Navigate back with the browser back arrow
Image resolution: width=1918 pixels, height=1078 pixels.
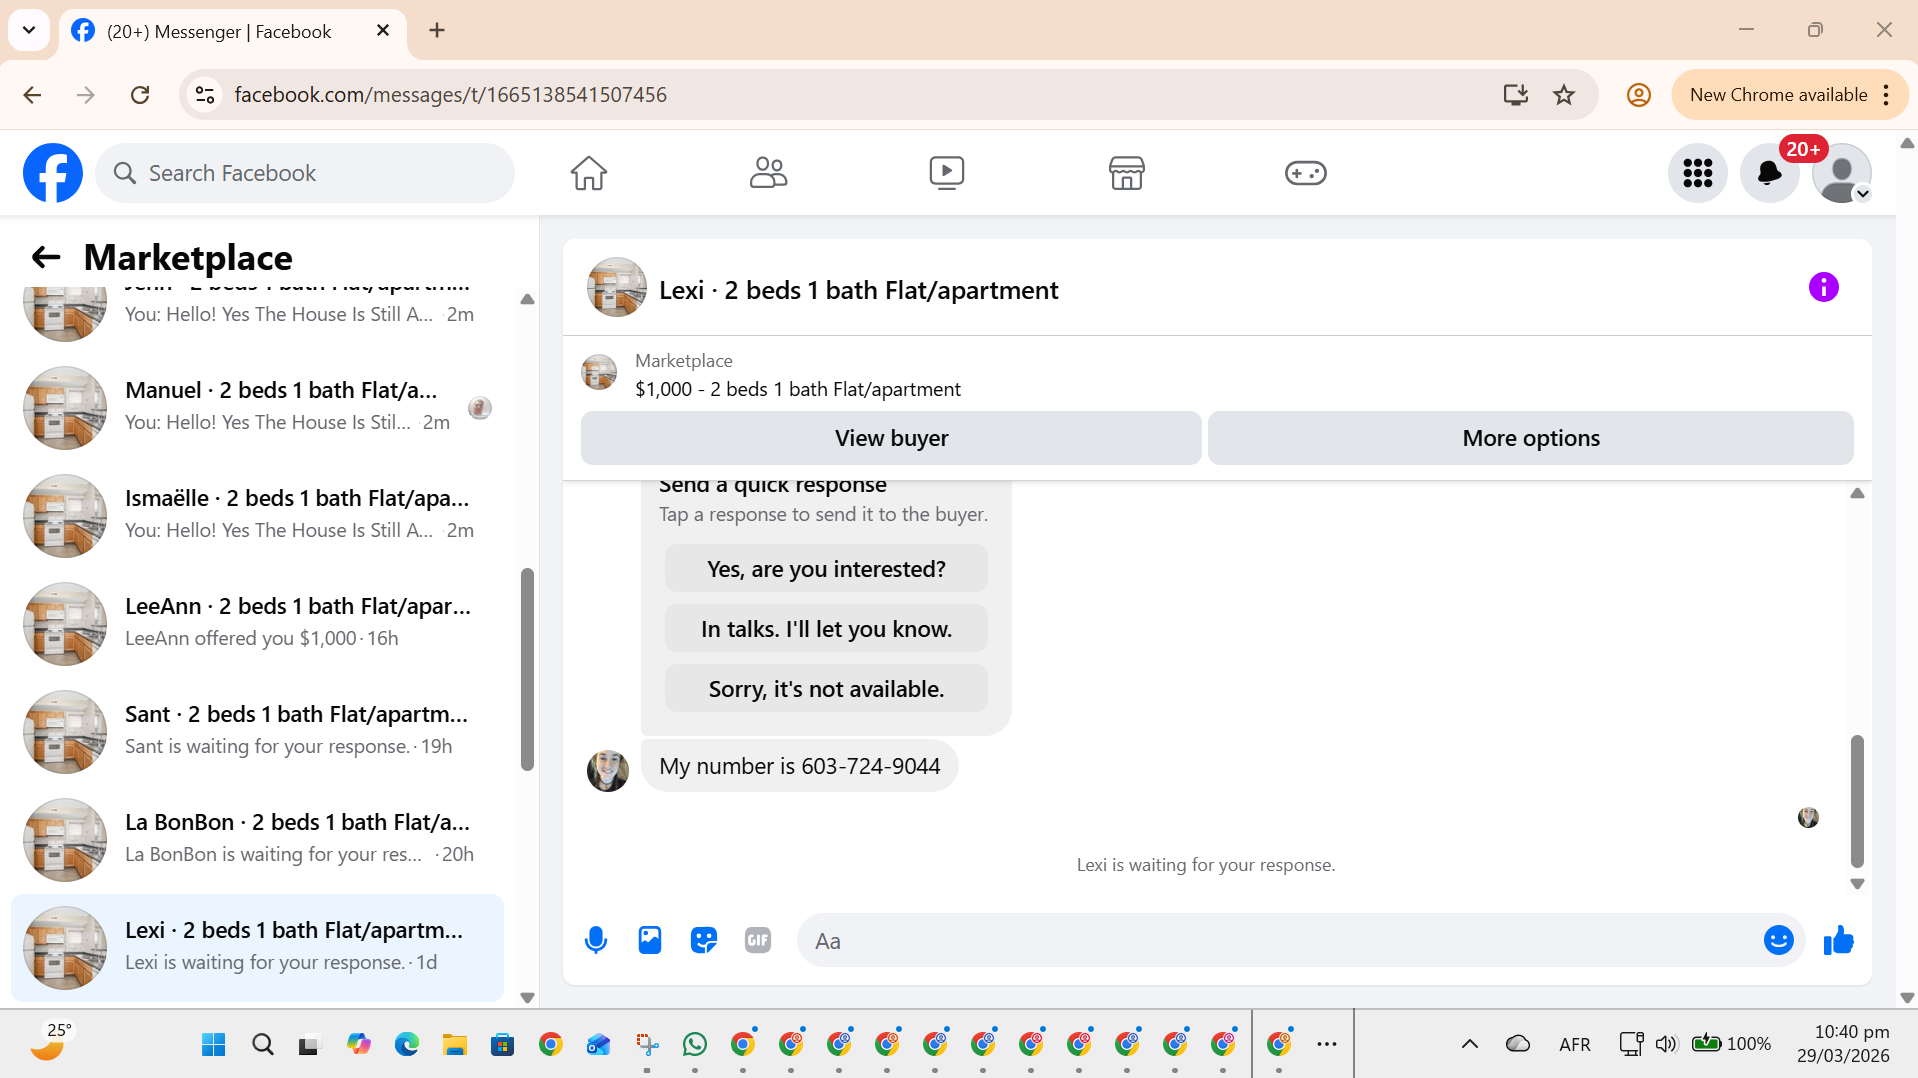click(x=32, y=95)
